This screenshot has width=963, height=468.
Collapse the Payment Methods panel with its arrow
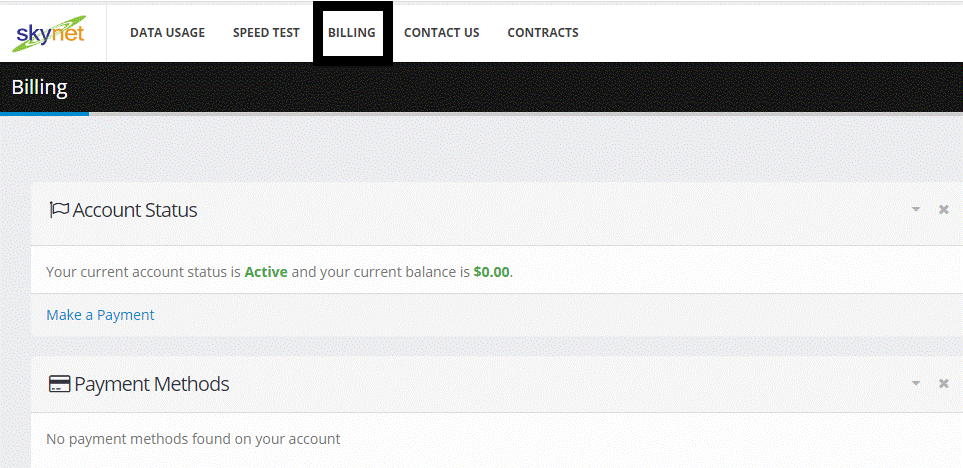point(916,384)
